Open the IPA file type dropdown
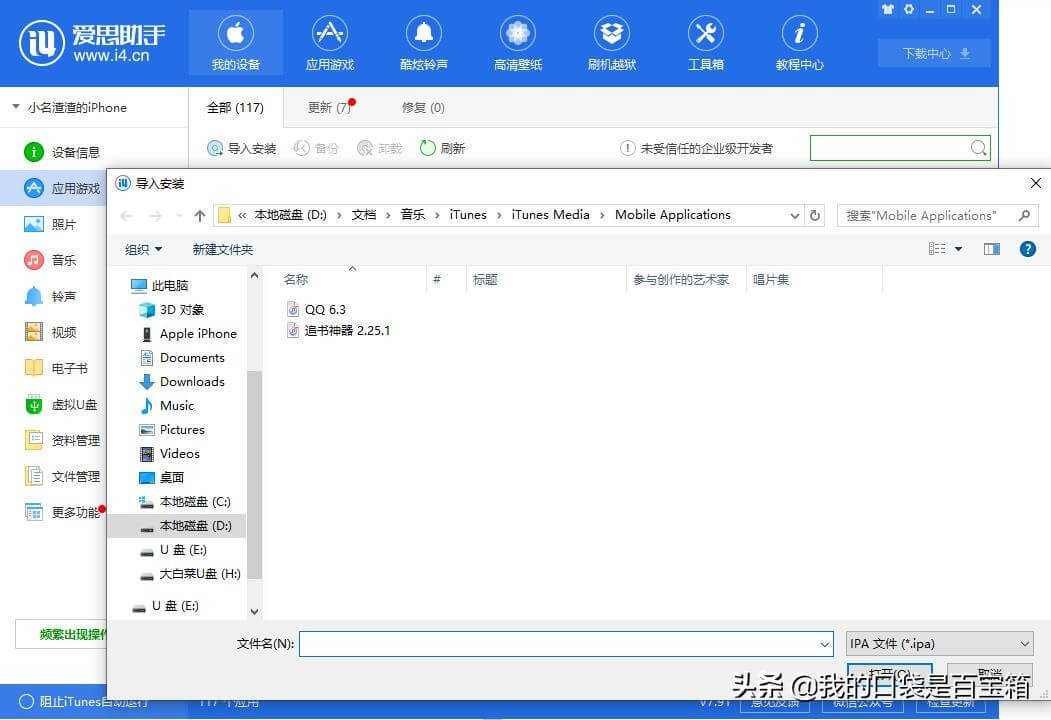This screenshot has height=720, width=1051. [x=938, y=643]
